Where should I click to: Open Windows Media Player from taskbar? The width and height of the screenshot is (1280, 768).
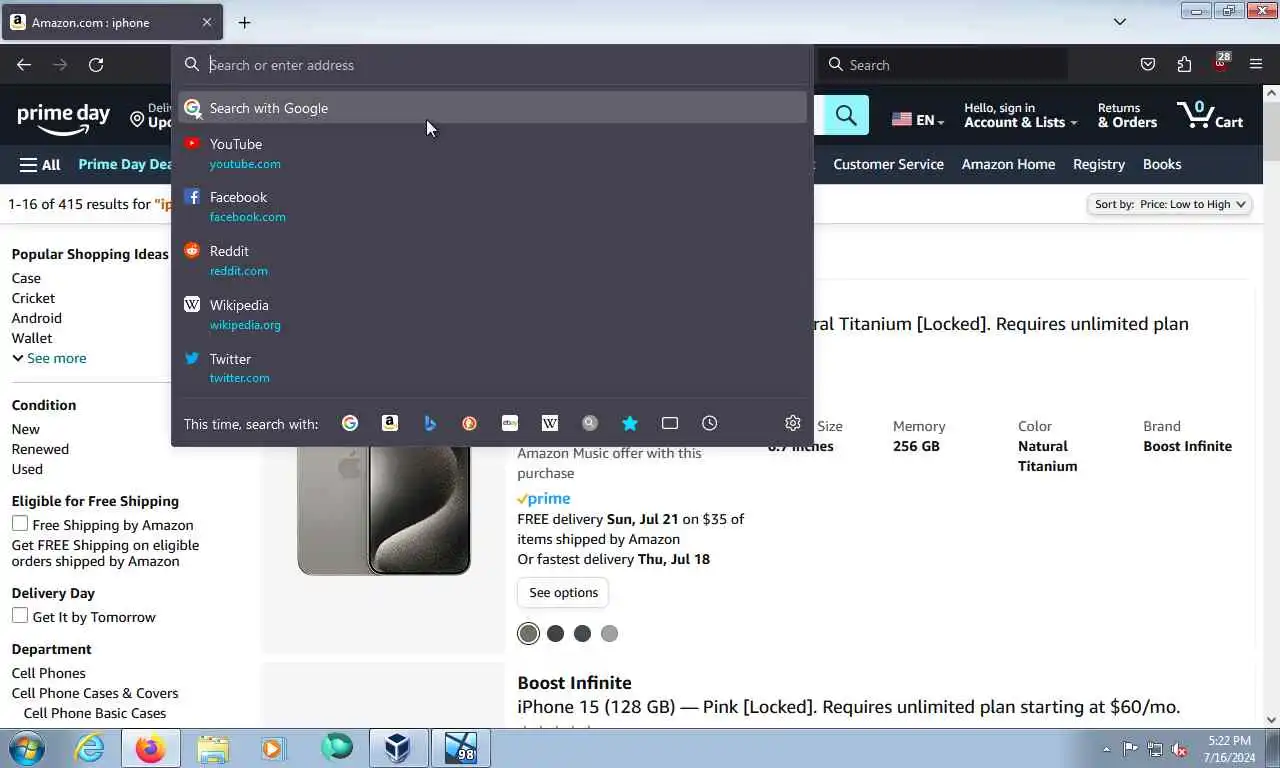(x=273, y=748)
